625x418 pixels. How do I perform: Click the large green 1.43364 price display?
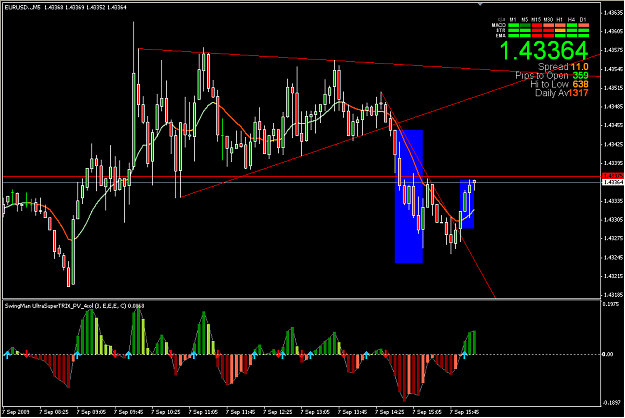[544, 51]
